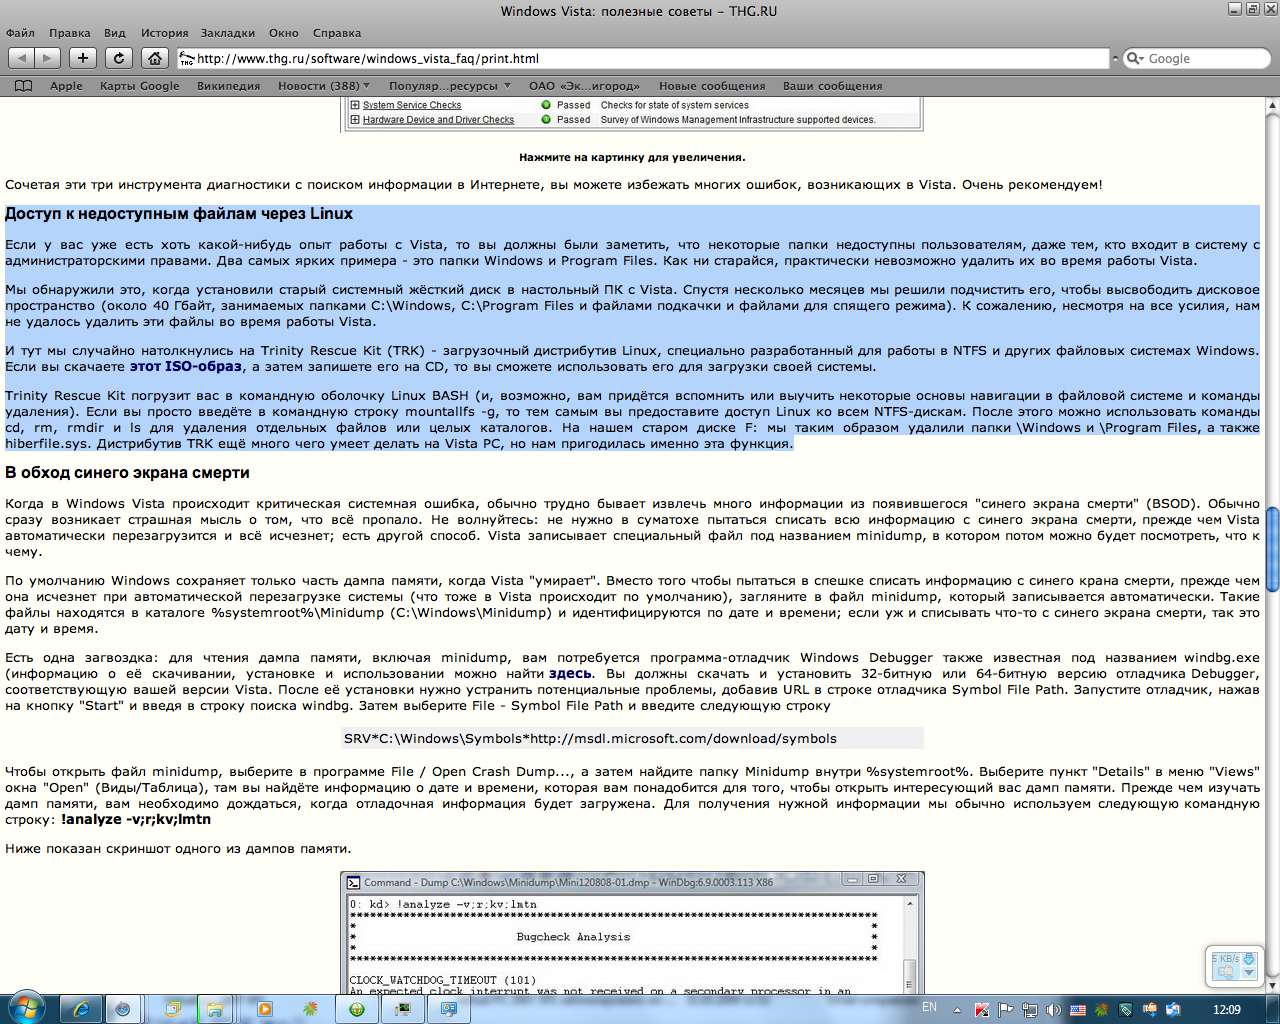Click the US flag tray icon
This screenshot has width=1280, height=1024.
pos(1078,1010)
